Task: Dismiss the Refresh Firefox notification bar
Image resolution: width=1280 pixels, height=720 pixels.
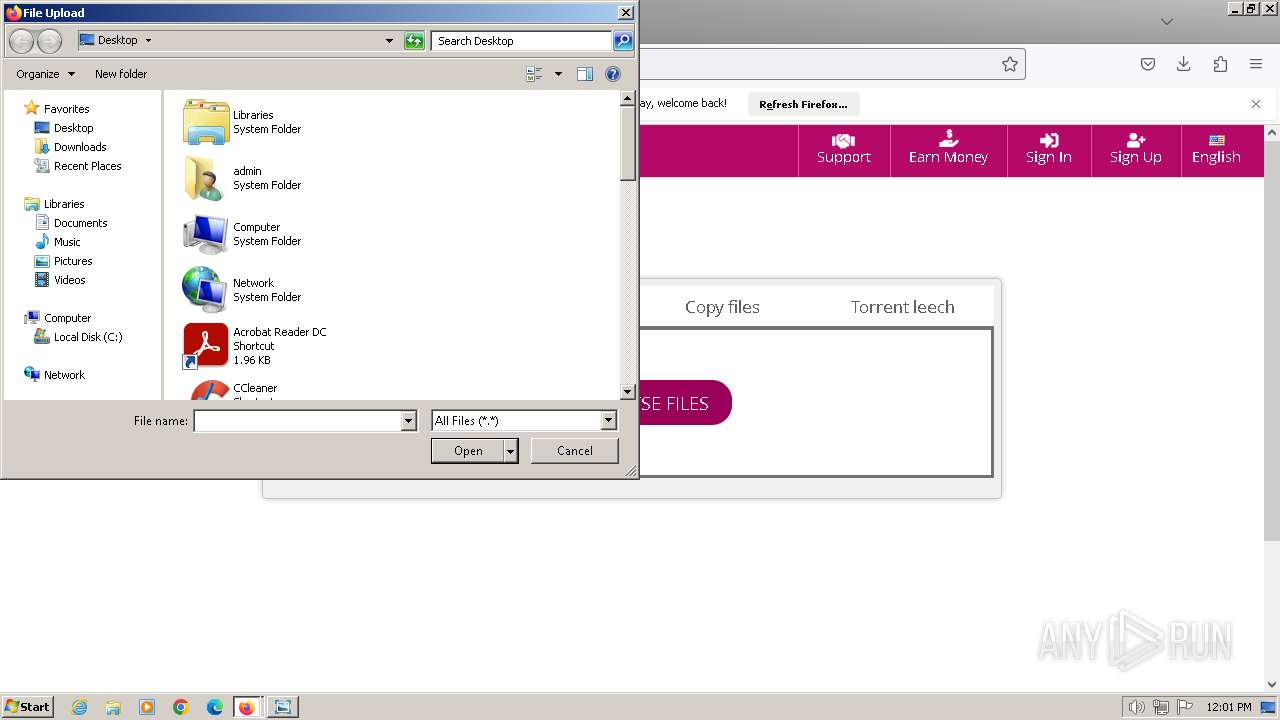Action: pos(1256,104)
